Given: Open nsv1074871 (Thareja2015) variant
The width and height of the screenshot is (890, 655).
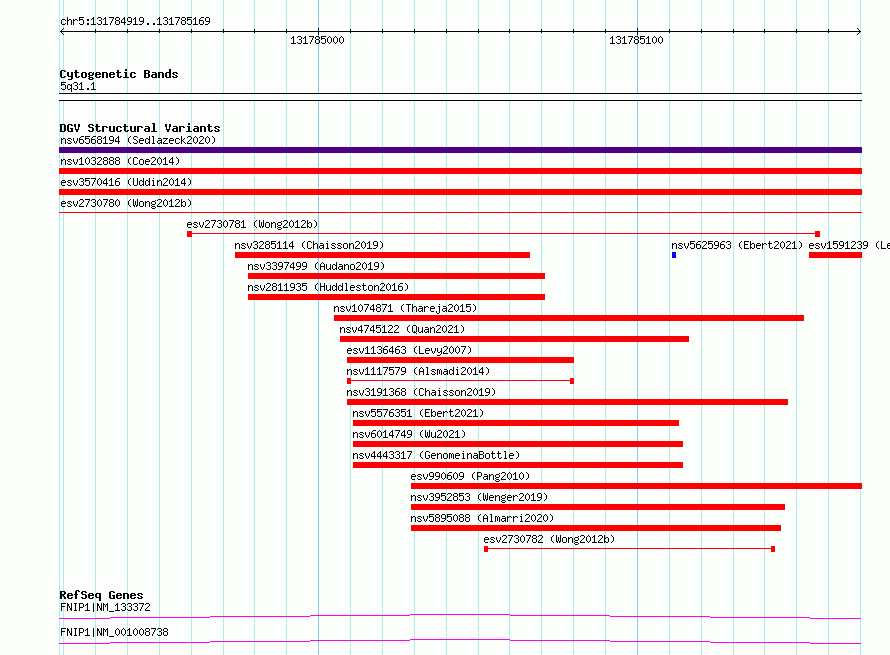Looking at the screenshot, I should point(405,308).
